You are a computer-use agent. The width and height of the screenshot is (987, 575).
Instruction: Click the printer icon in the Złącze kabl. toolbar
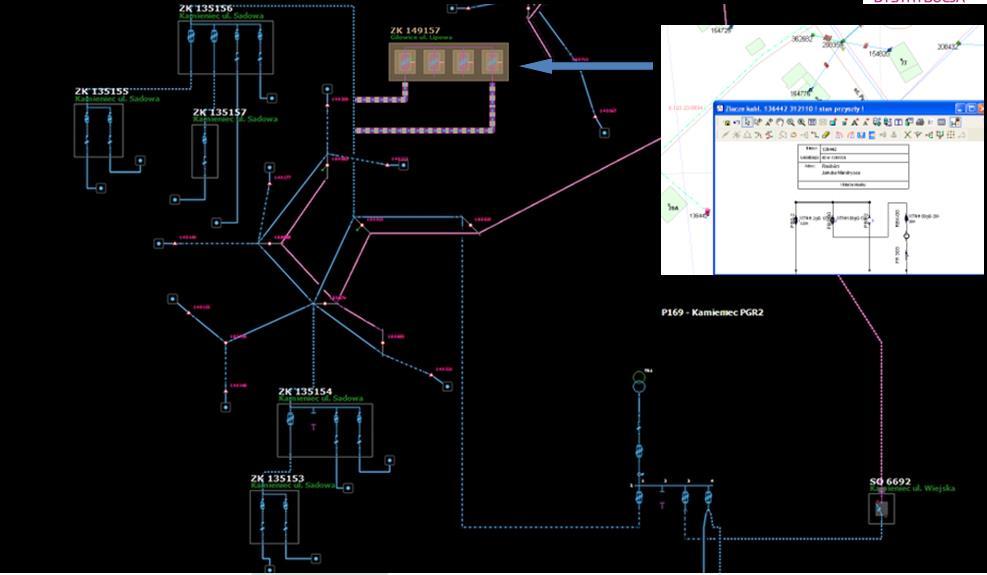(x=920, y=122)
